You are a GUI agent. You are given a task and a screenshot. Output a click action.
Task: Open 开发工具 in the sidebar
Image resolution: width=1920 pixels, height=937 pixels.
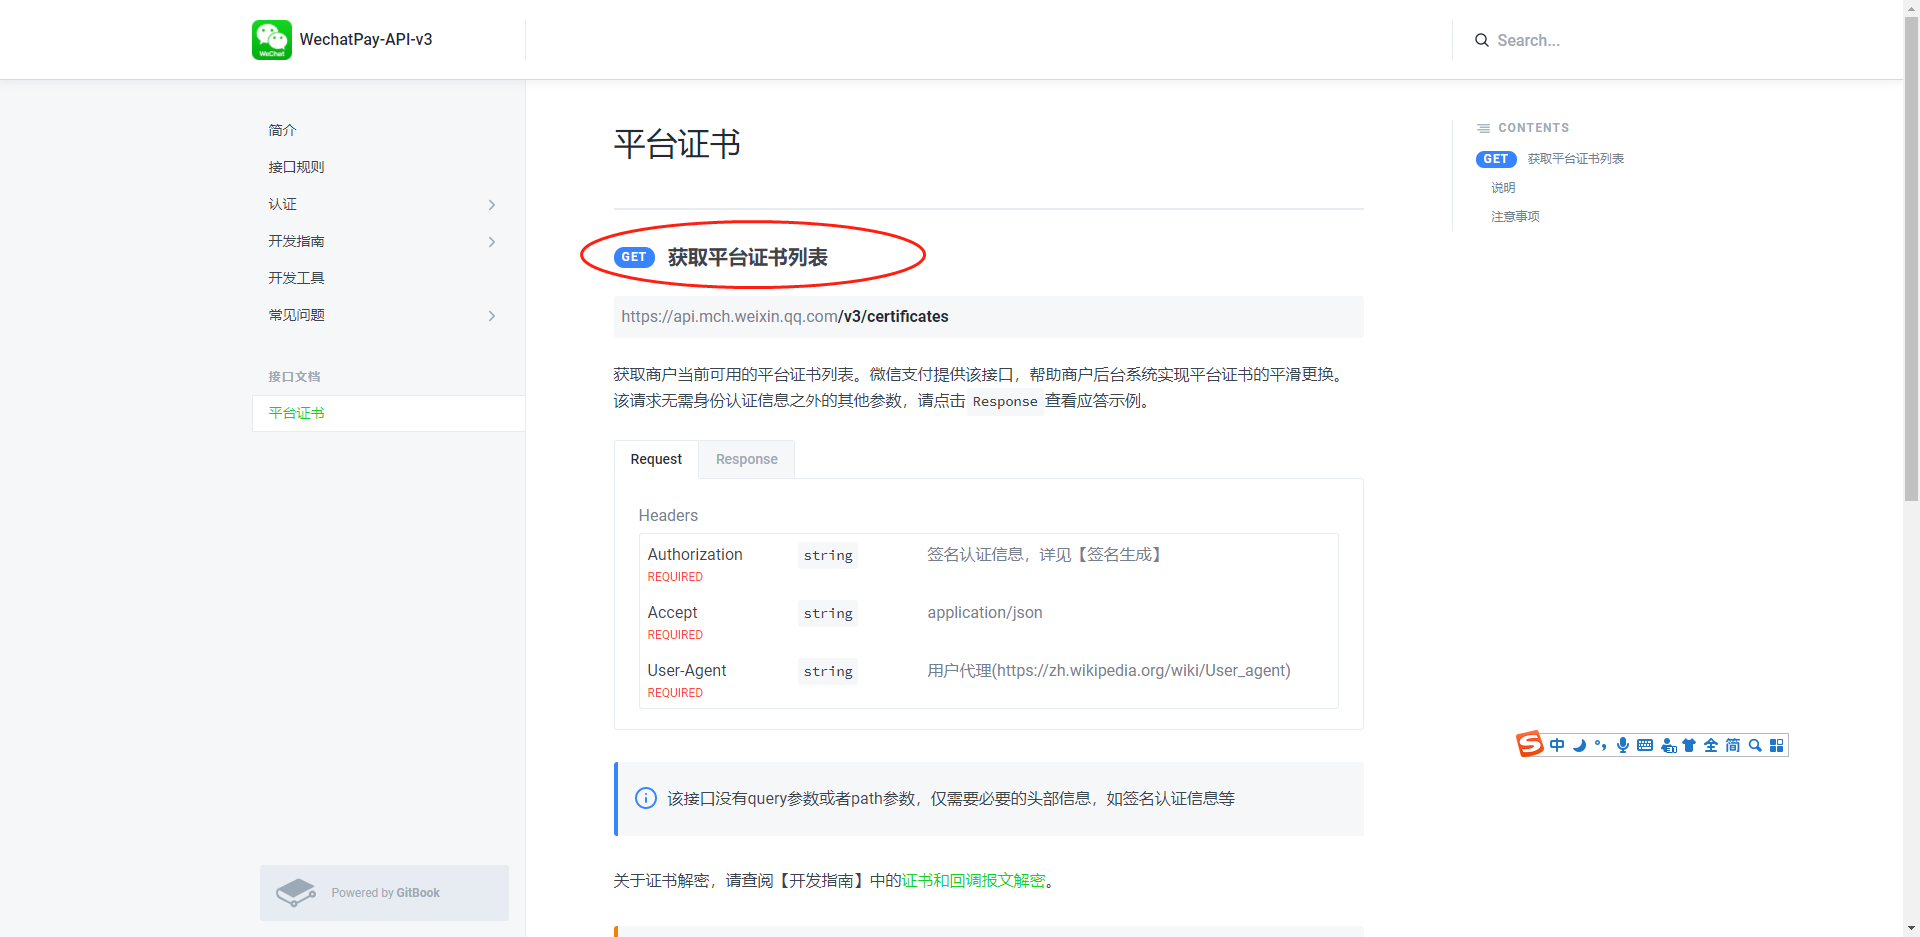point(296,278)
